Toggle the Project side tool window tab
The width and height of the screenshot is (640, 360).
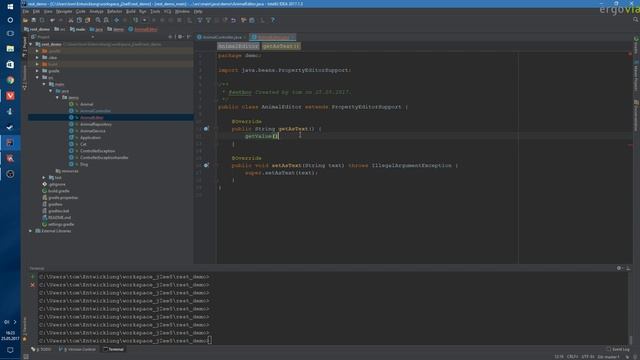[x=24, y=46]
